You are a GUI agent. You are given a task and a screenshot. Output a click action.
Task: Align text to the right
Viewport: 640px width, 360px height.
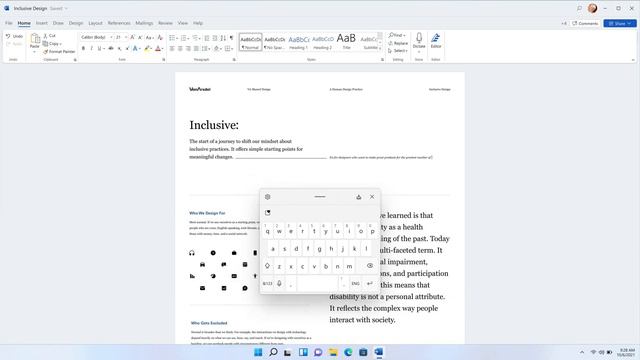pyautogui.click(x=188, y=49)
